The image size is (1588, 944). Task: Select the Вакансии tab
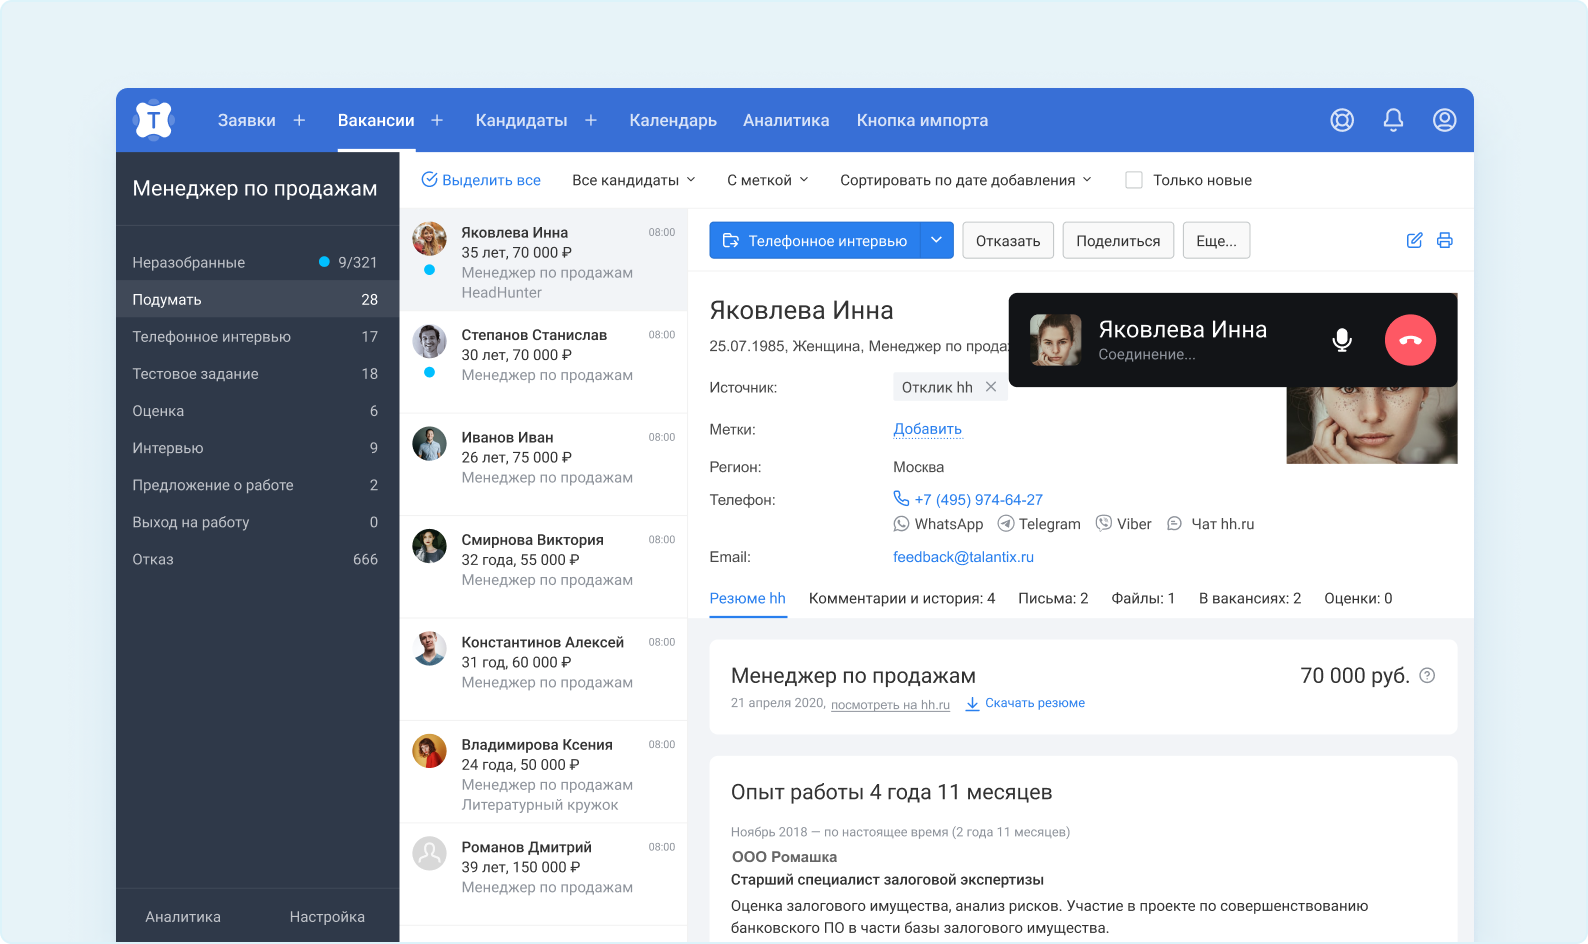(376, 120)
